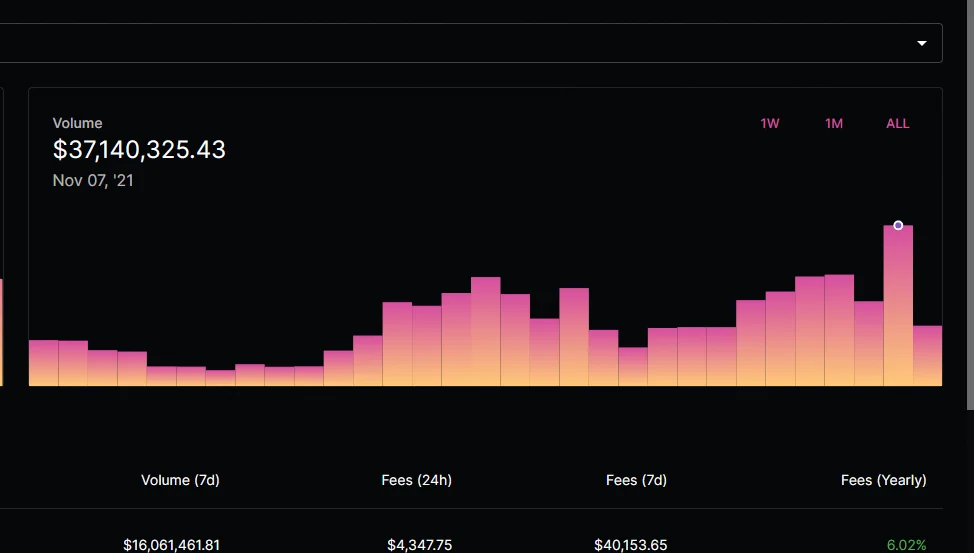The image size is (974, 553).
Task: Click the $16,061,461.81 volume value
Action: pyautogui.click(x=171, y=545)
